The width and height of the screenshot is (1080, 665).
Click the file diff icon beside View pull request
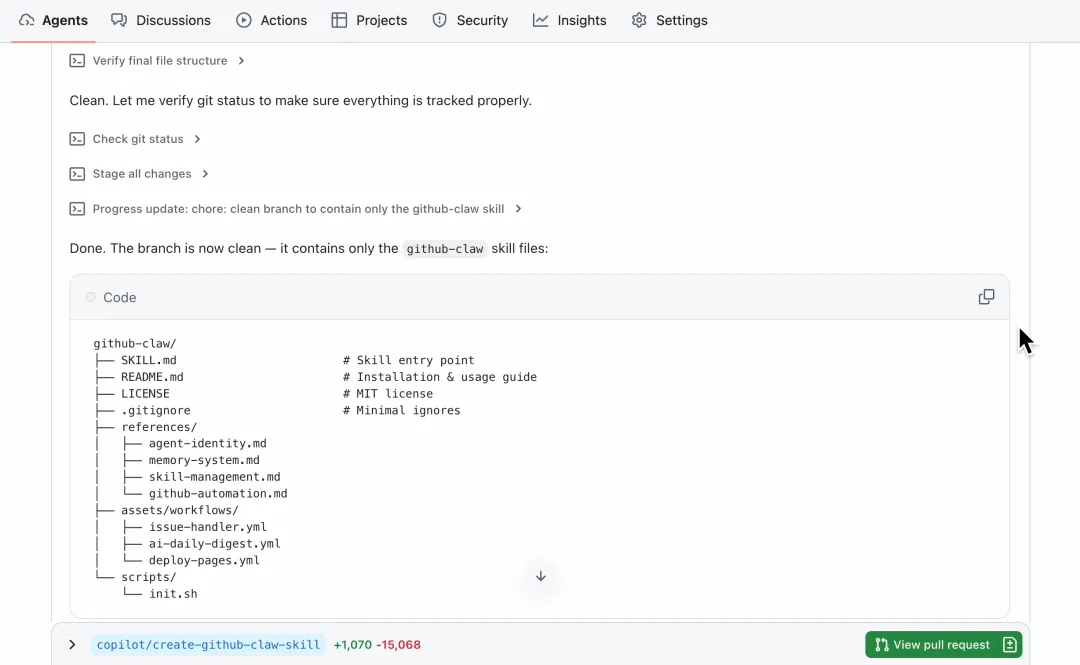(1009, 645)
